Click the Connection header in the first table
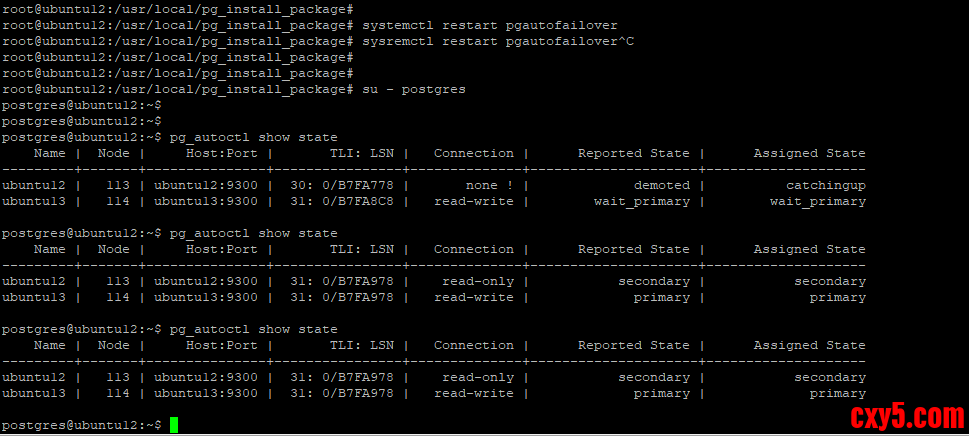Viewport: 969px width, 436px height. tap(474, 153)
